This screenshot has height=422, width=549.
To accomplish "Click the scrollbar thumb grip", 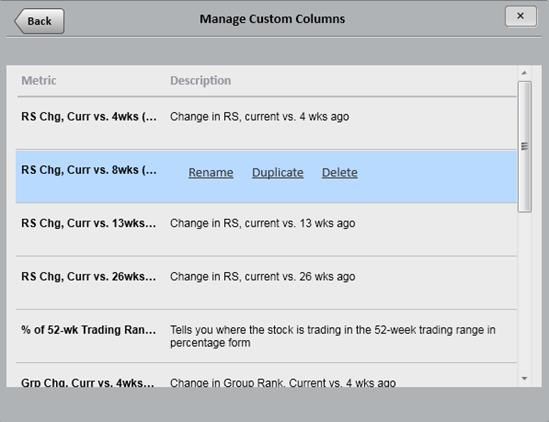I will coord(524,146).
